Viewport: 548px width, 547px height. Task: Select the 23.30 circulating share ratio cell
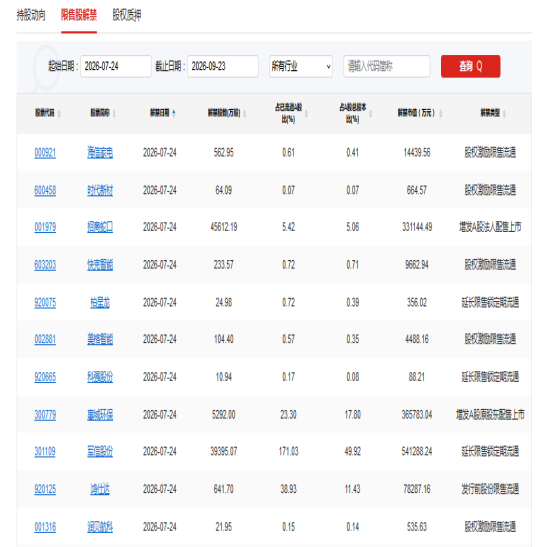coord(288,415)
